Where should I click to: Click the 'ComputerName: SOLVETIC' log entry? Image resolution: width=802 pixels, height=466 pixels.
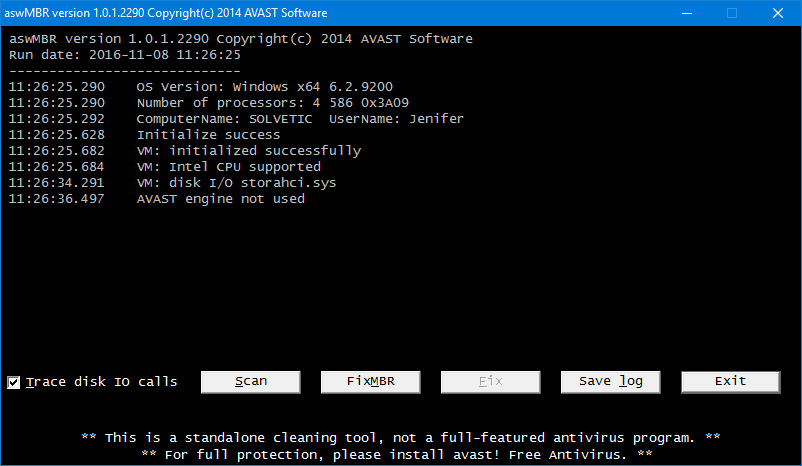point(224,119)
